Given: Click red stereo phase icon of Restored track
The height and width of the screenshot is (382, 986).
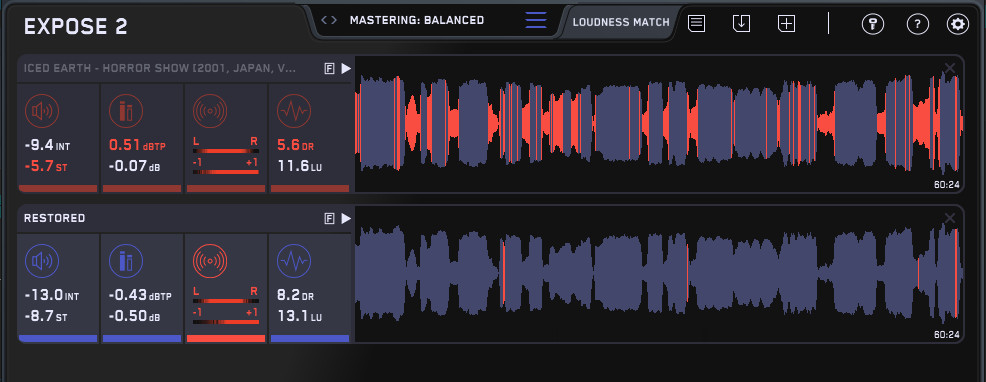Looking at the screenshot, I should (x=209, y=261).
